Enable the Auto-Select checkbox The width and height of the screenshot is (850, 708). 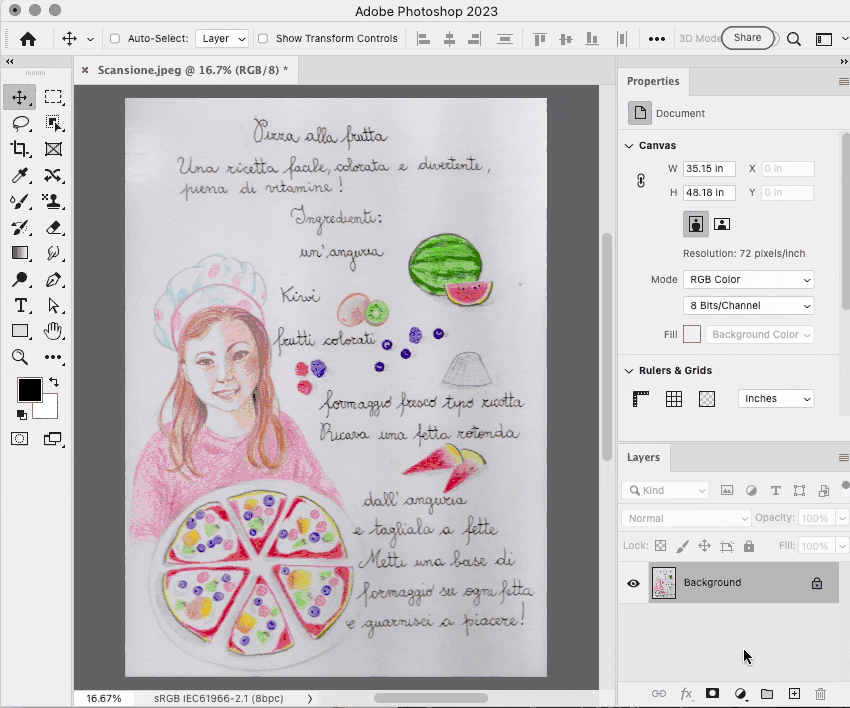pyautogui.click(x=115, y=39)
